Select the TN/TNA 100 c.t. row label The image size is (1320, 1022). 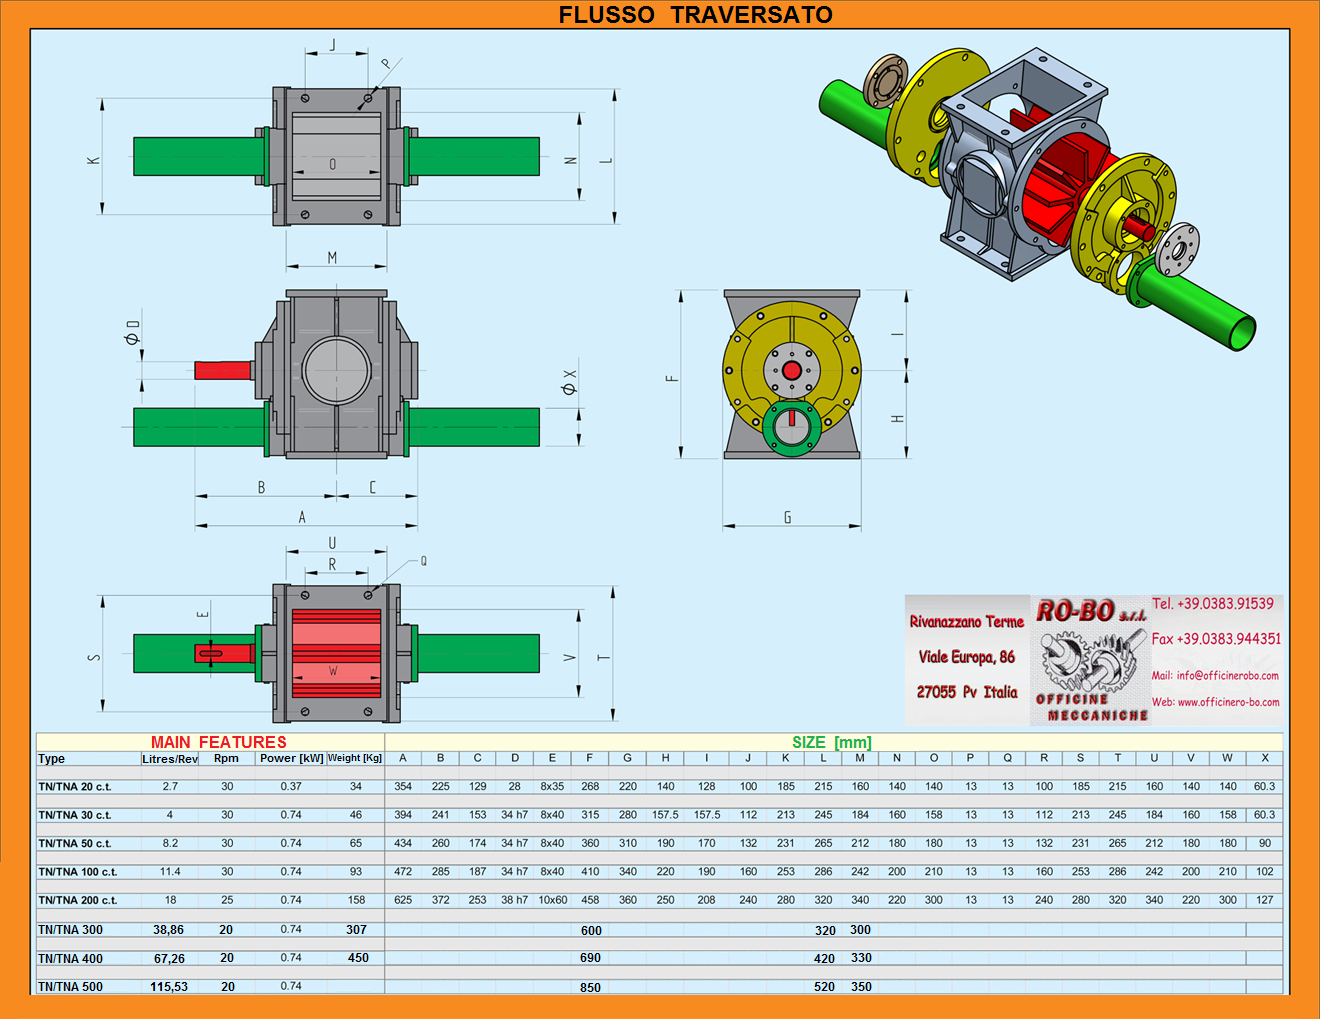point(77,872)
